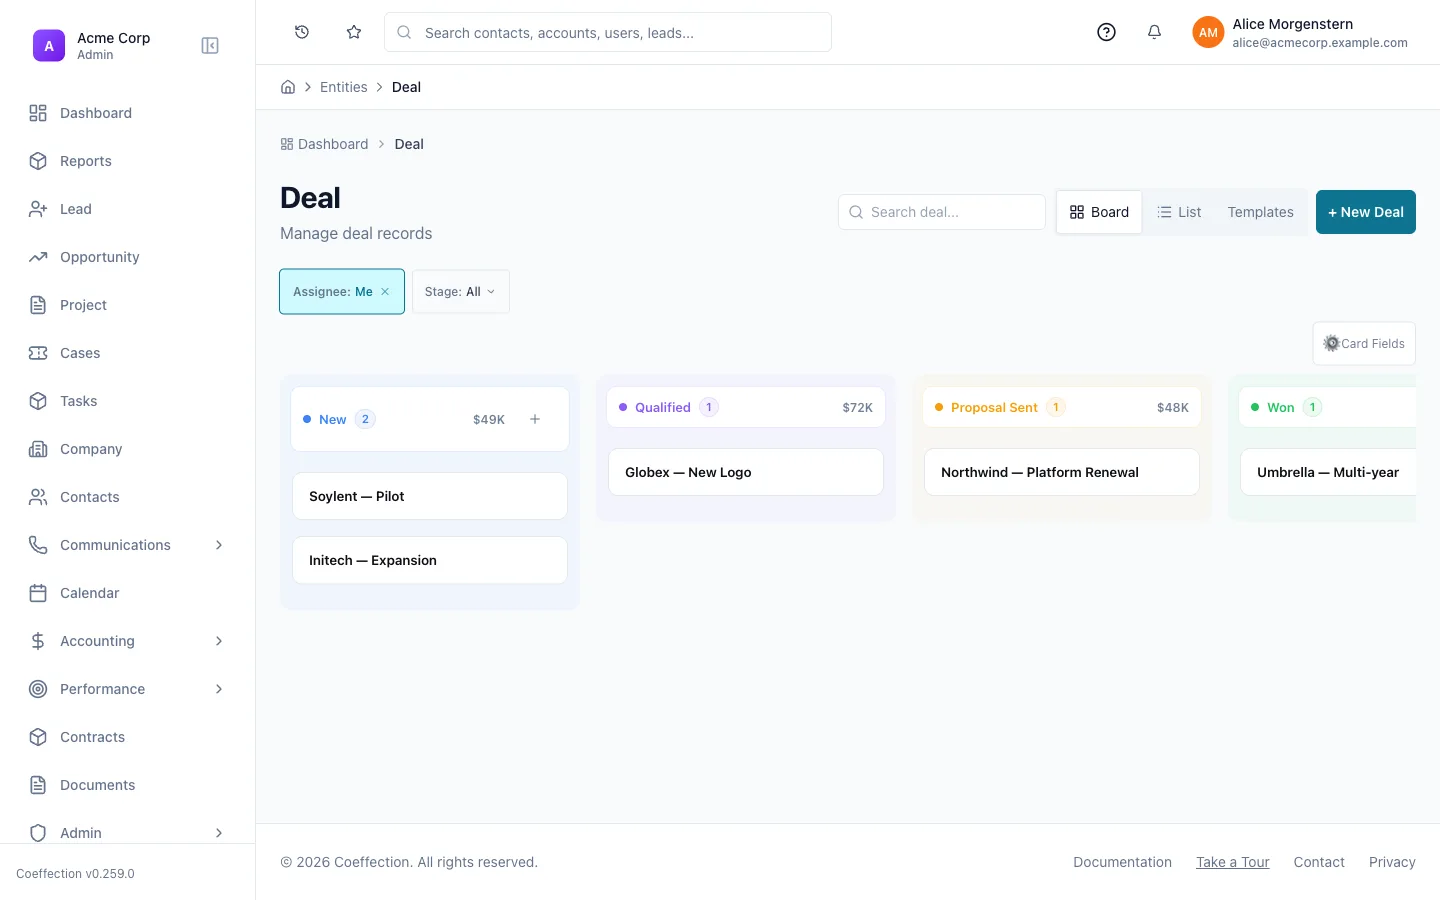The height and width of the screenshot is (900, 1440).
Task: Open Company in sidebar
Action: 128,449
